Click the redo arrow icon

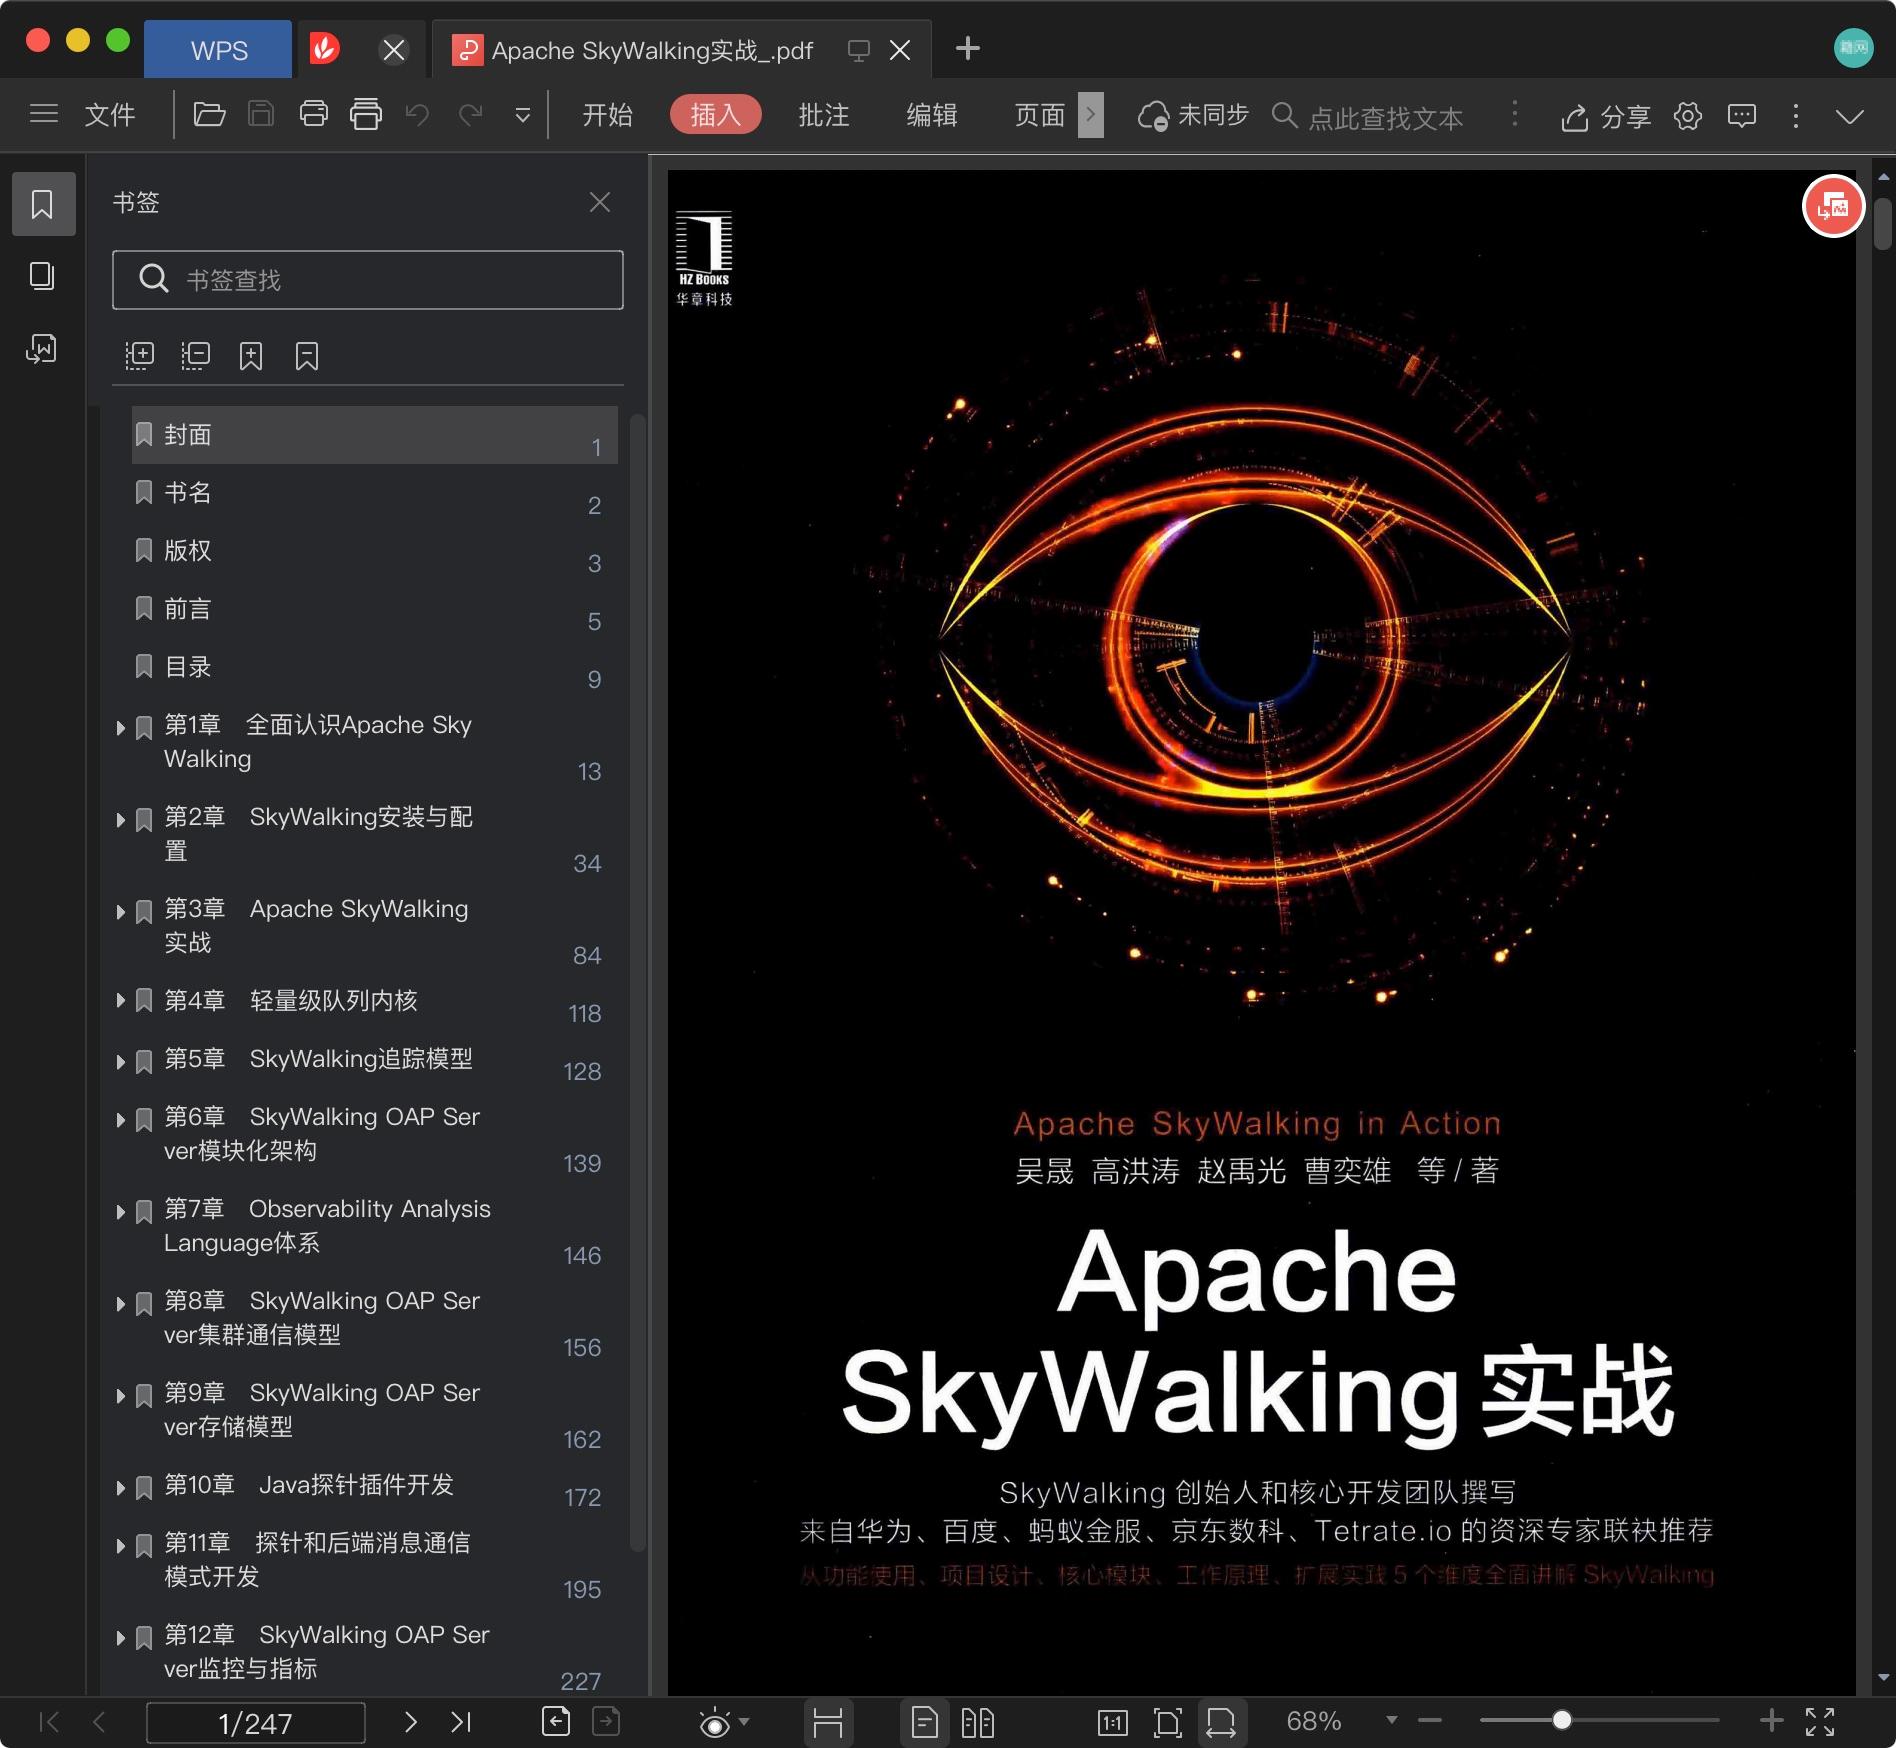(x=470, y=115)
